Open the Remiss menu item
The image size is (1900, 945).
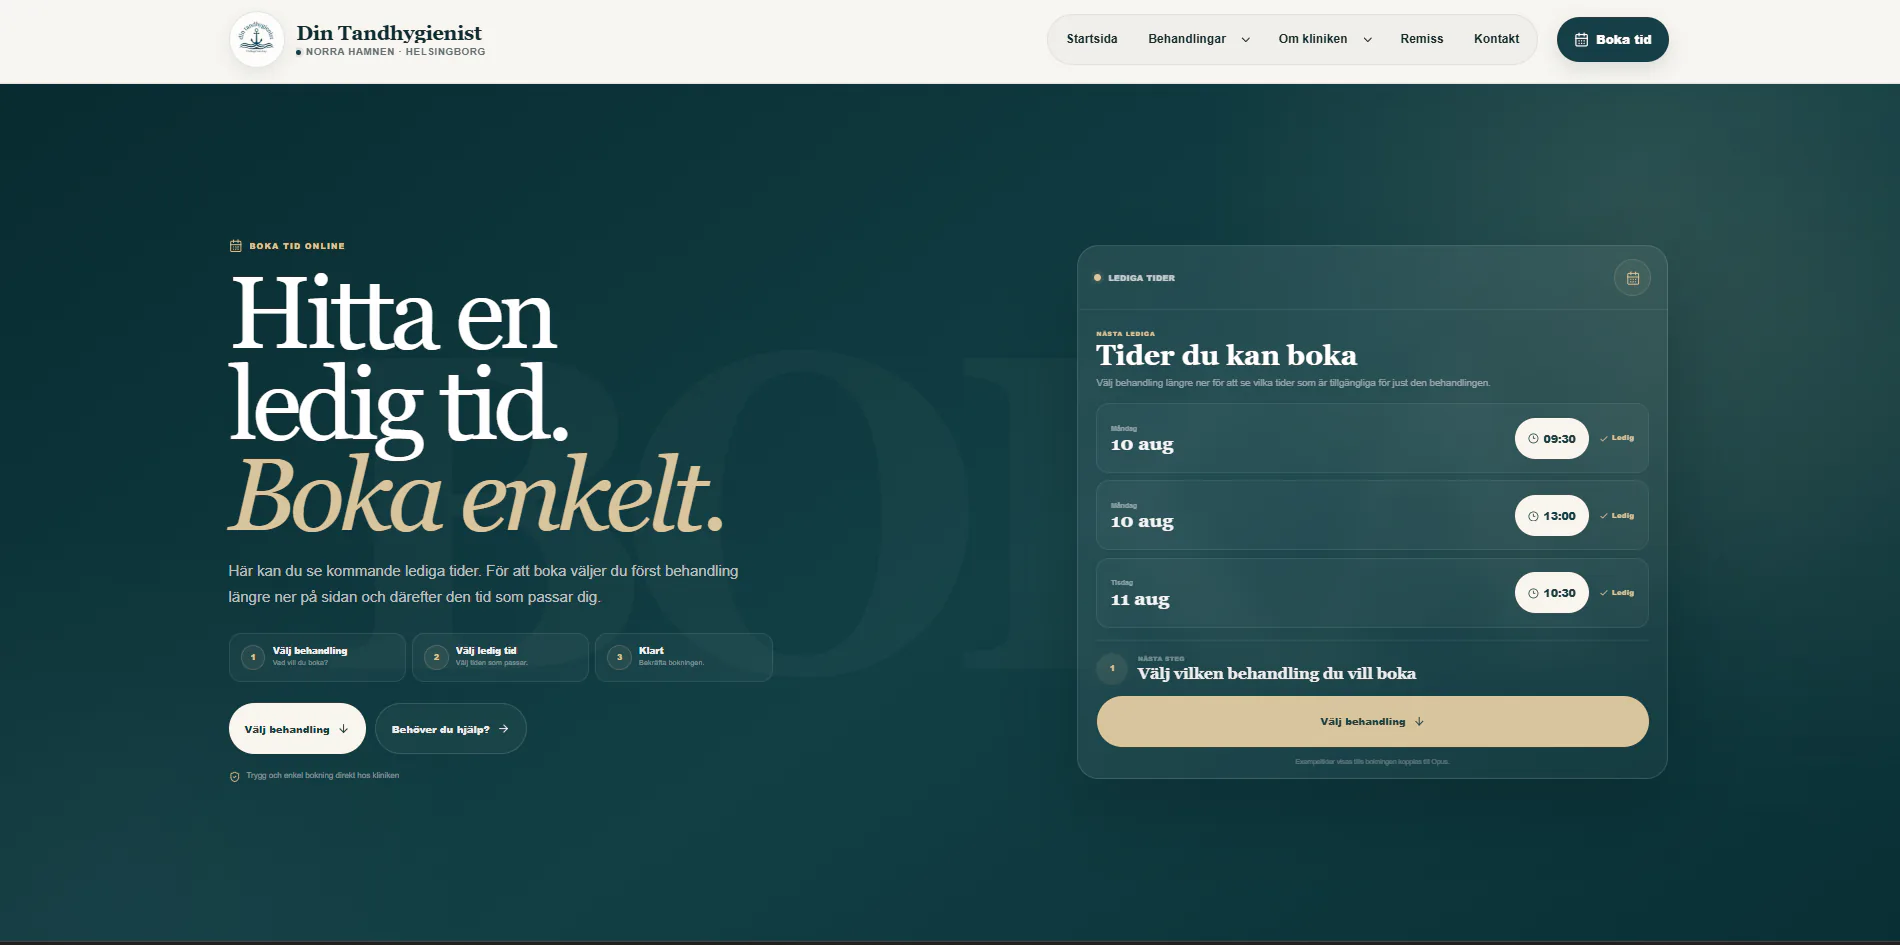[x=1421, y=39]
